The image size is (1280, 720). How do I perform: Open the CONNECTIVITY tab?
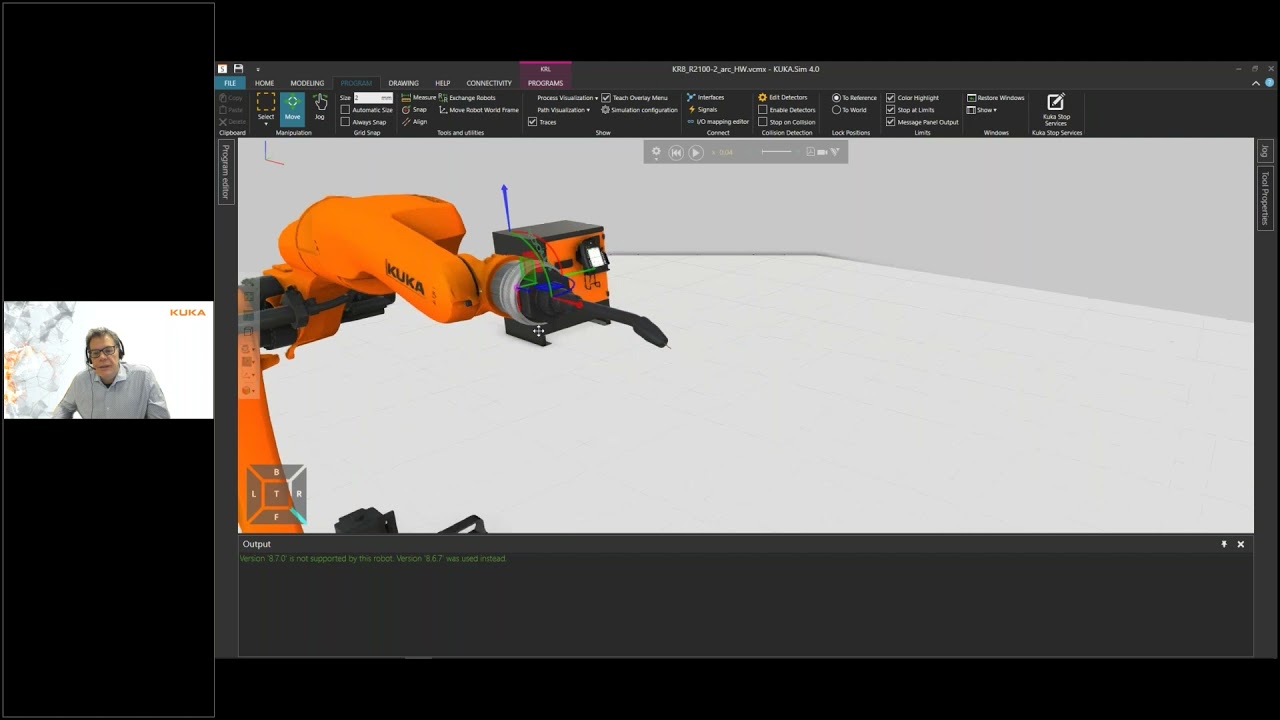(x=489, y=83)
